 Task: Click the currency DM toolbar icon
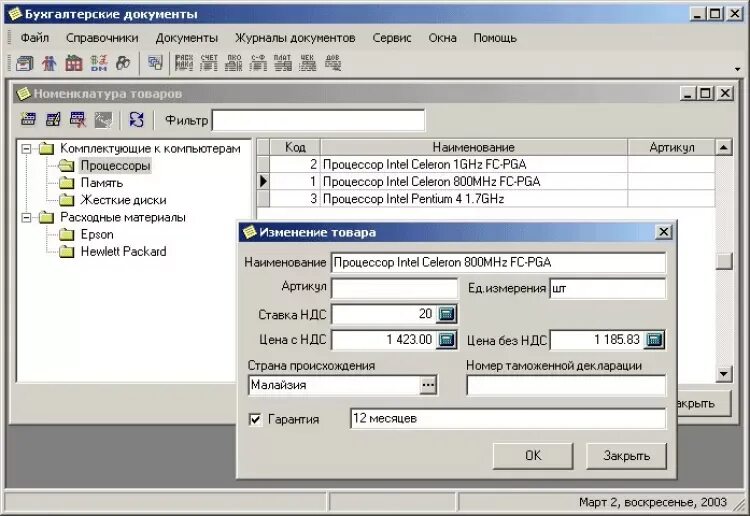99,63
